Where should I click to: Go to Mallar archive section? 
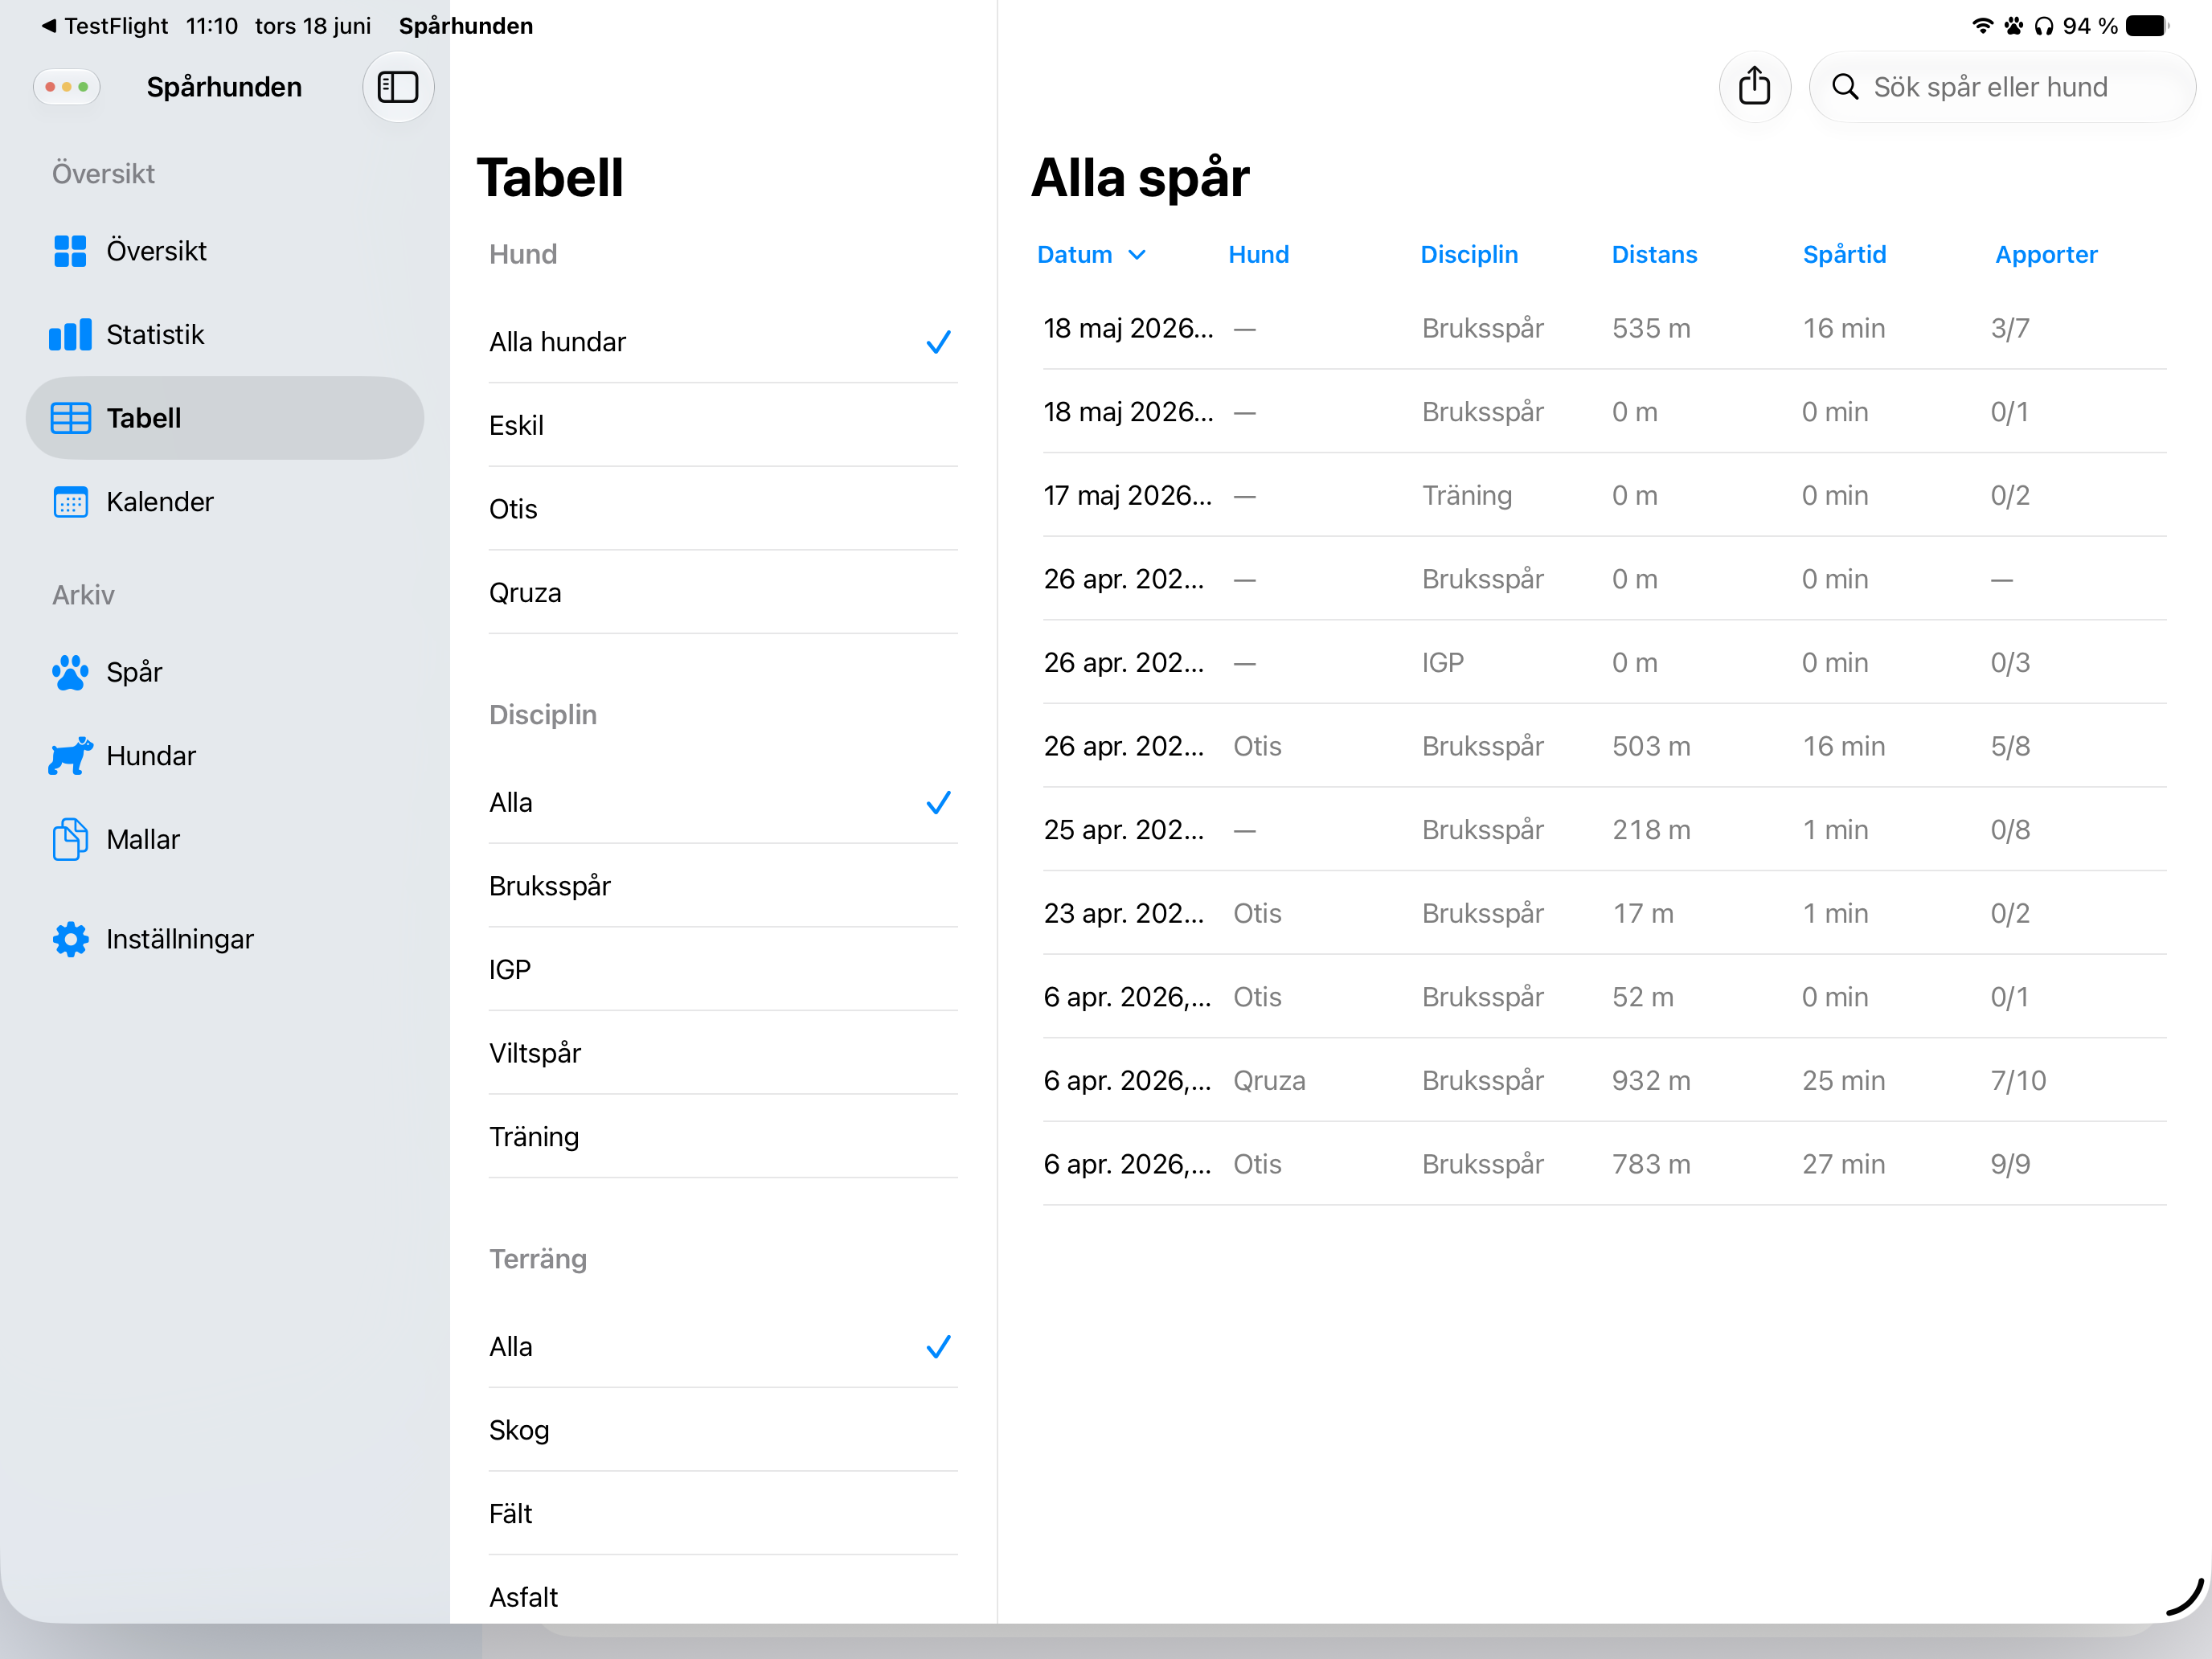coord(225,840)
